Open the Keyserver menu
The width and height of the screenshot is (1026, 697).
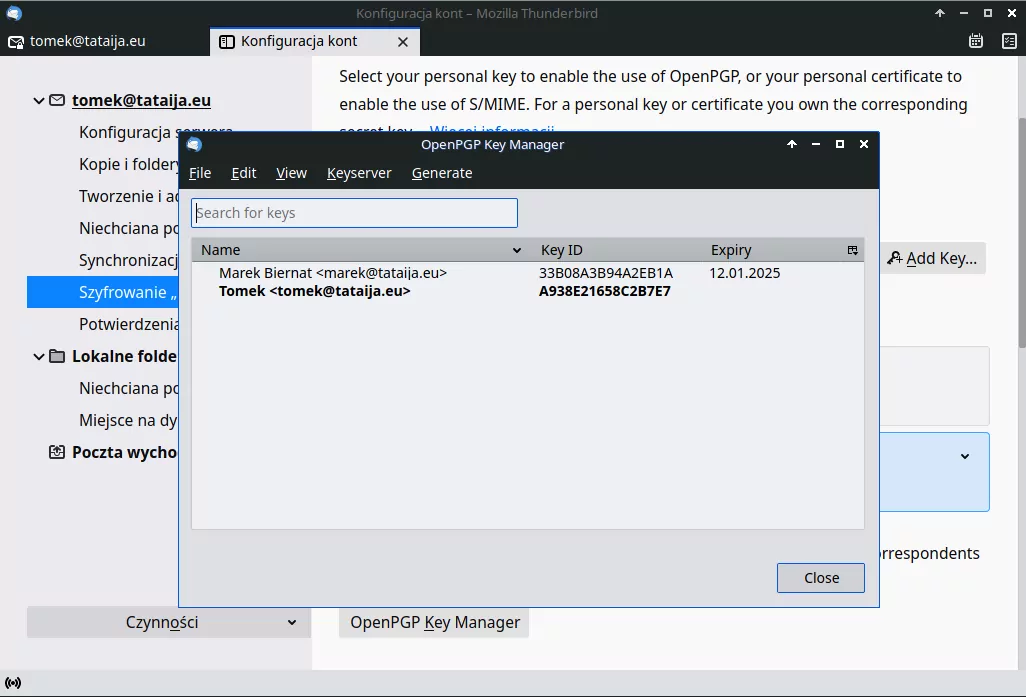pyautogui.click(x=359, y=173)
